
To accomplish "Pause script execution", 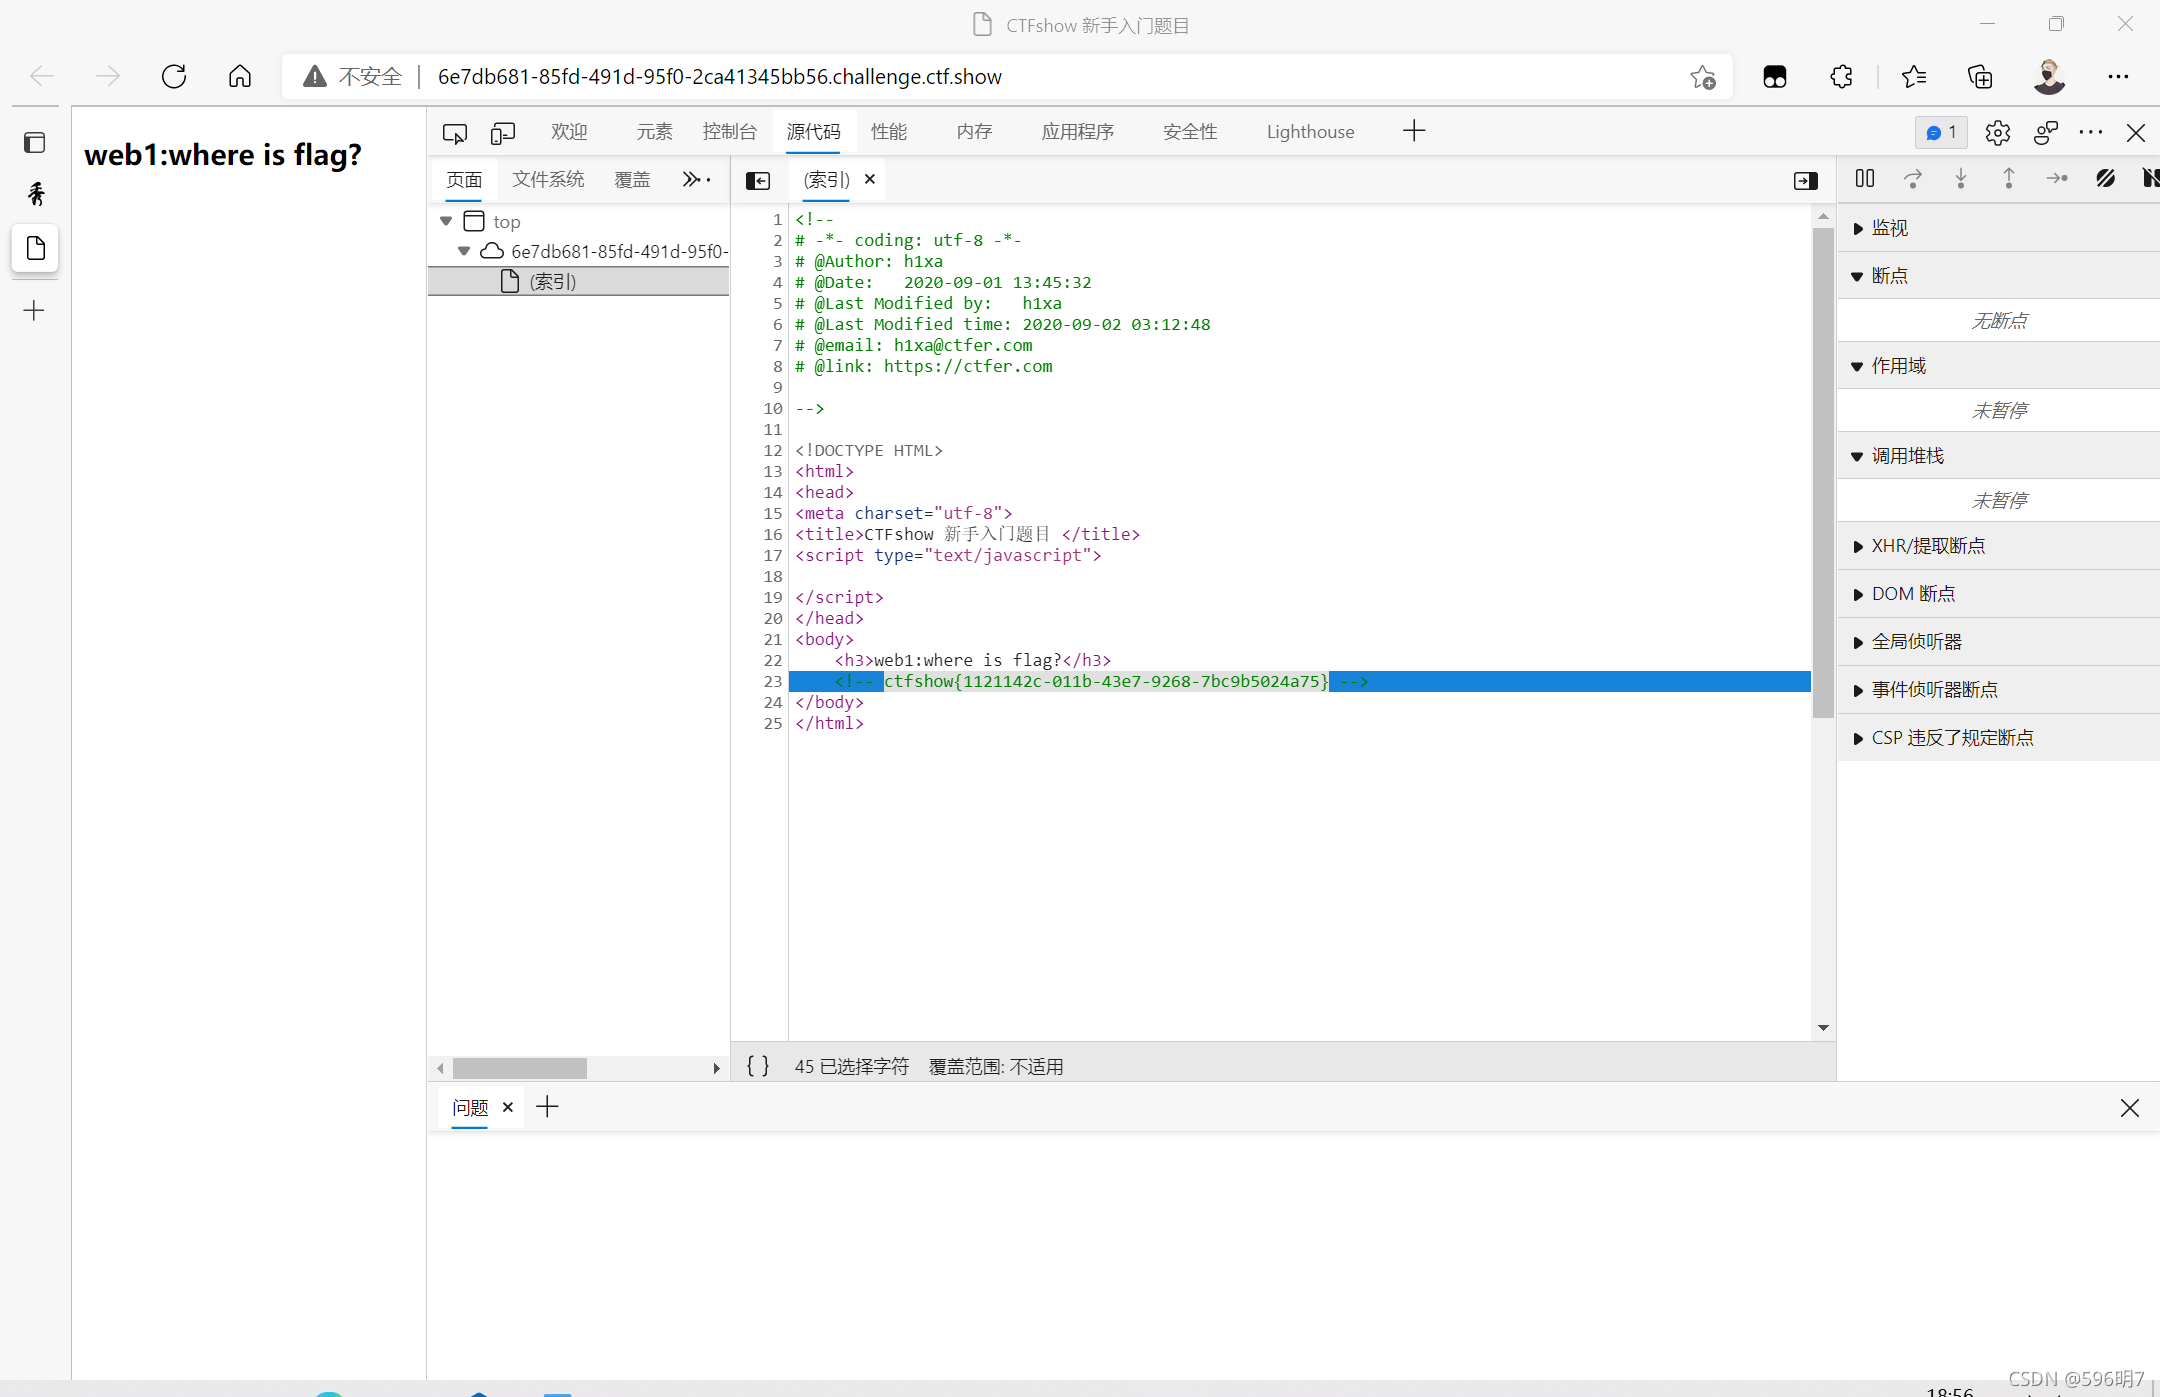I will pyautogui.click(x=1865, y=178).
